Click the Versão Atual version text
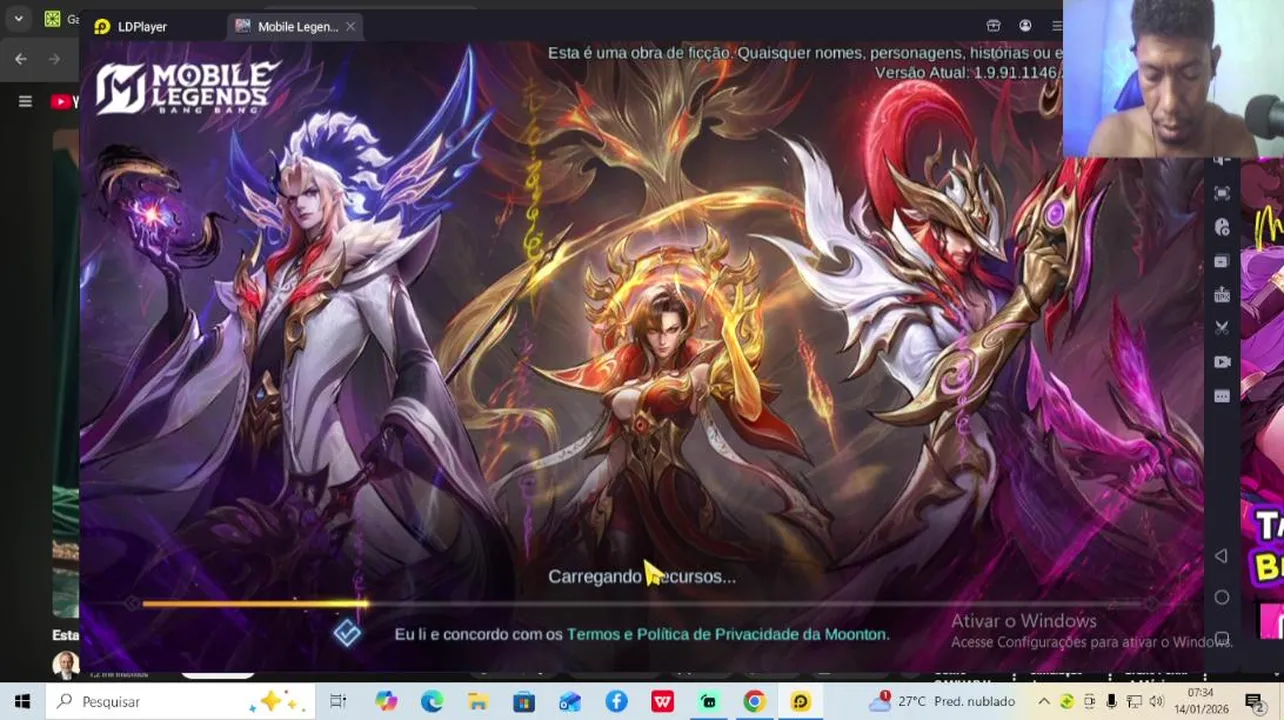This screenshot has width=1284, height=720. pos(968,73)
